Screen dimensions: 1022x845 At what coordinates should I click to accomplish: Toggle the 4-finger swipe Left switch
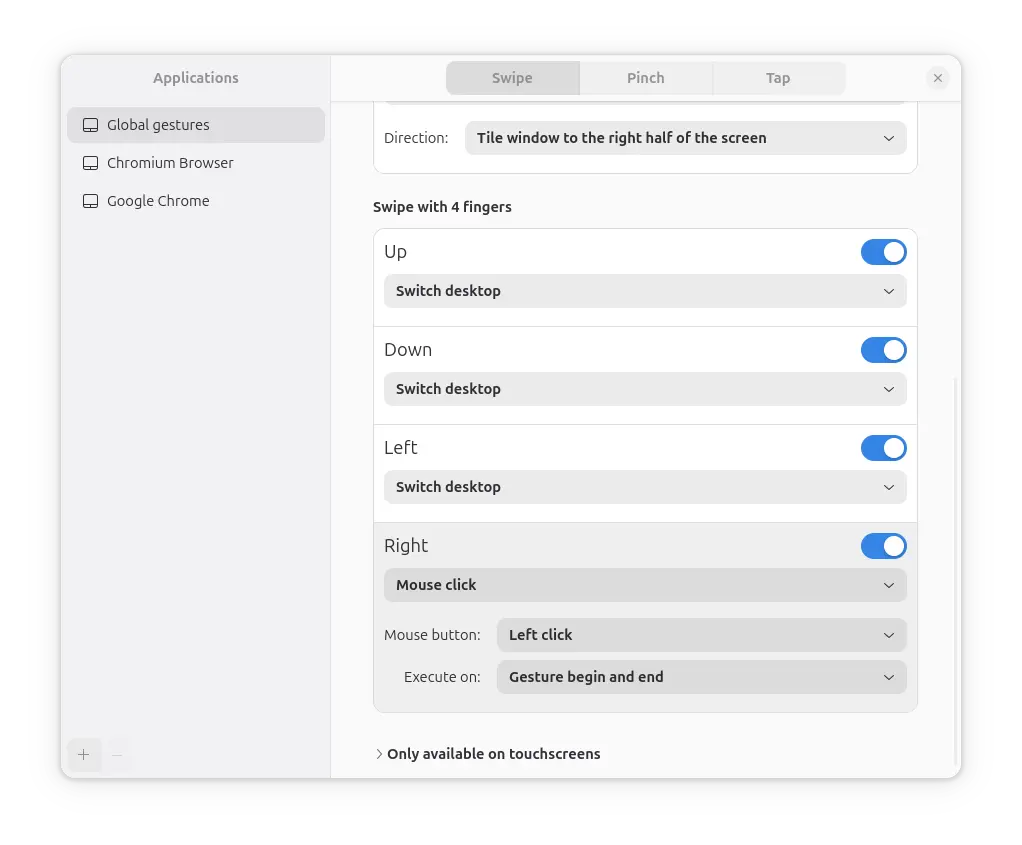[x=883, y=448]
